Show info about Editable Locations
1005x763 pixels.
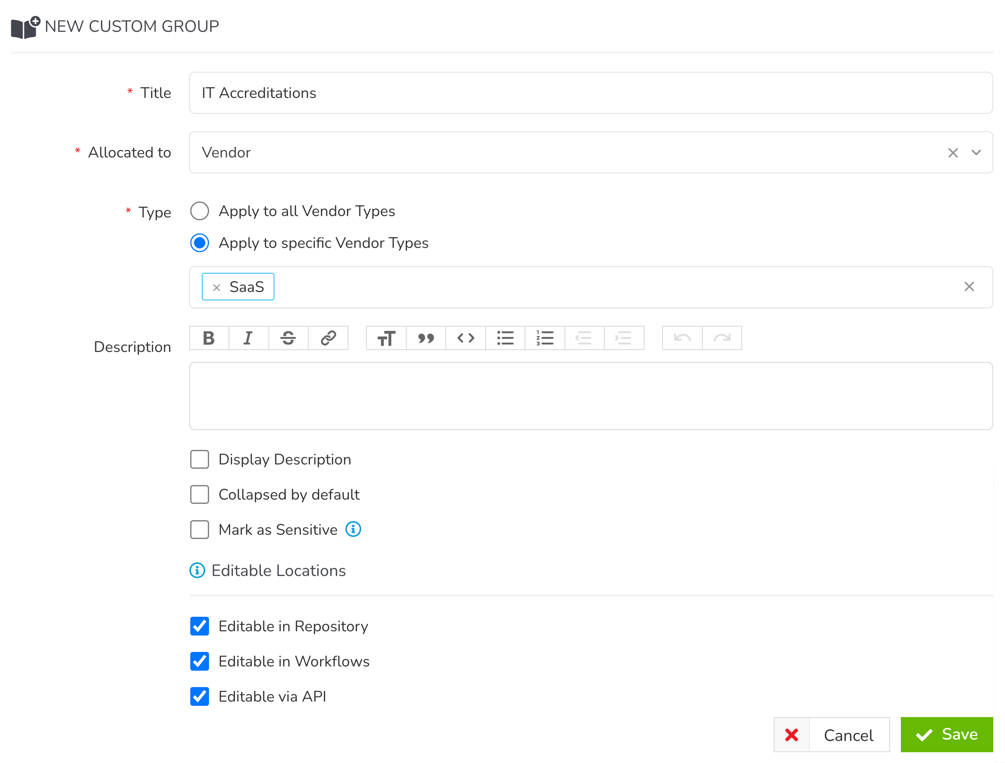coord(197,570)
